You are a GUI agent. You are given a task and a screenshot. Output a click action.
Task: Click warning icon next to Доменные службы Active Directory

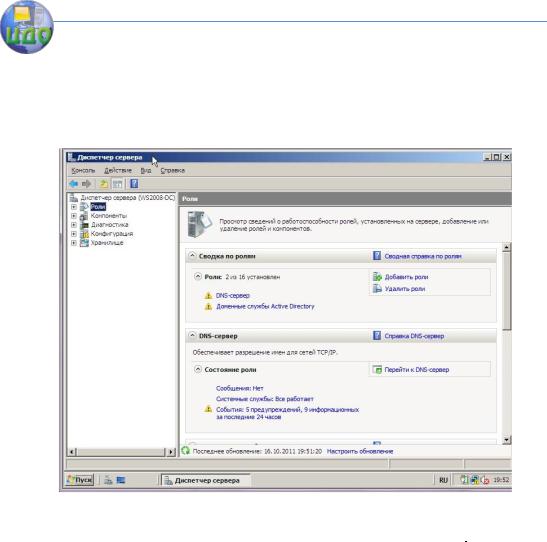point(208,307)
